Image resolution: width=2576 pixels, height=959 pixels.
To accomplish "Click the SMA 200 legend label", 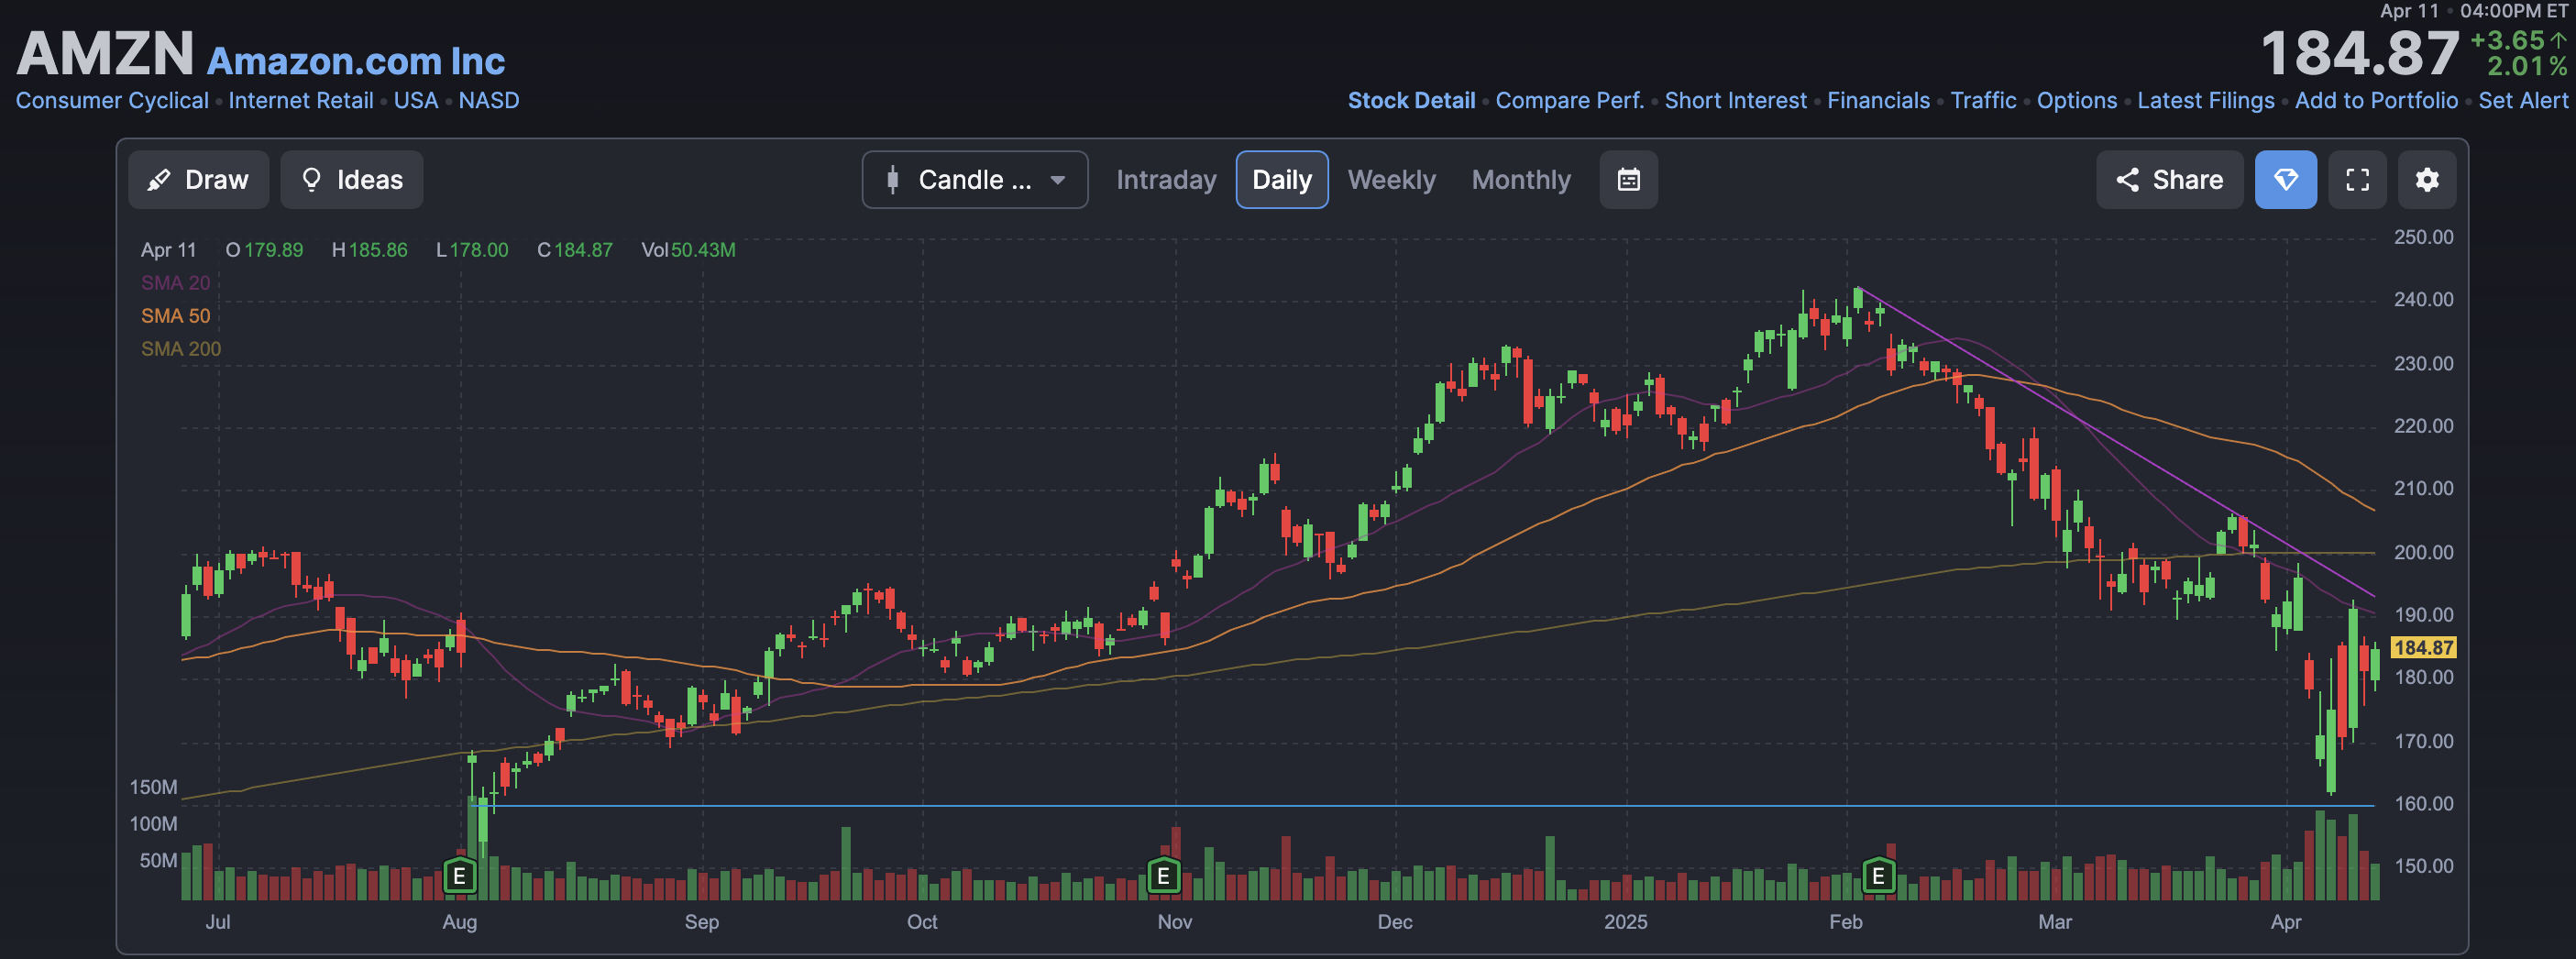I will (181, 349).
